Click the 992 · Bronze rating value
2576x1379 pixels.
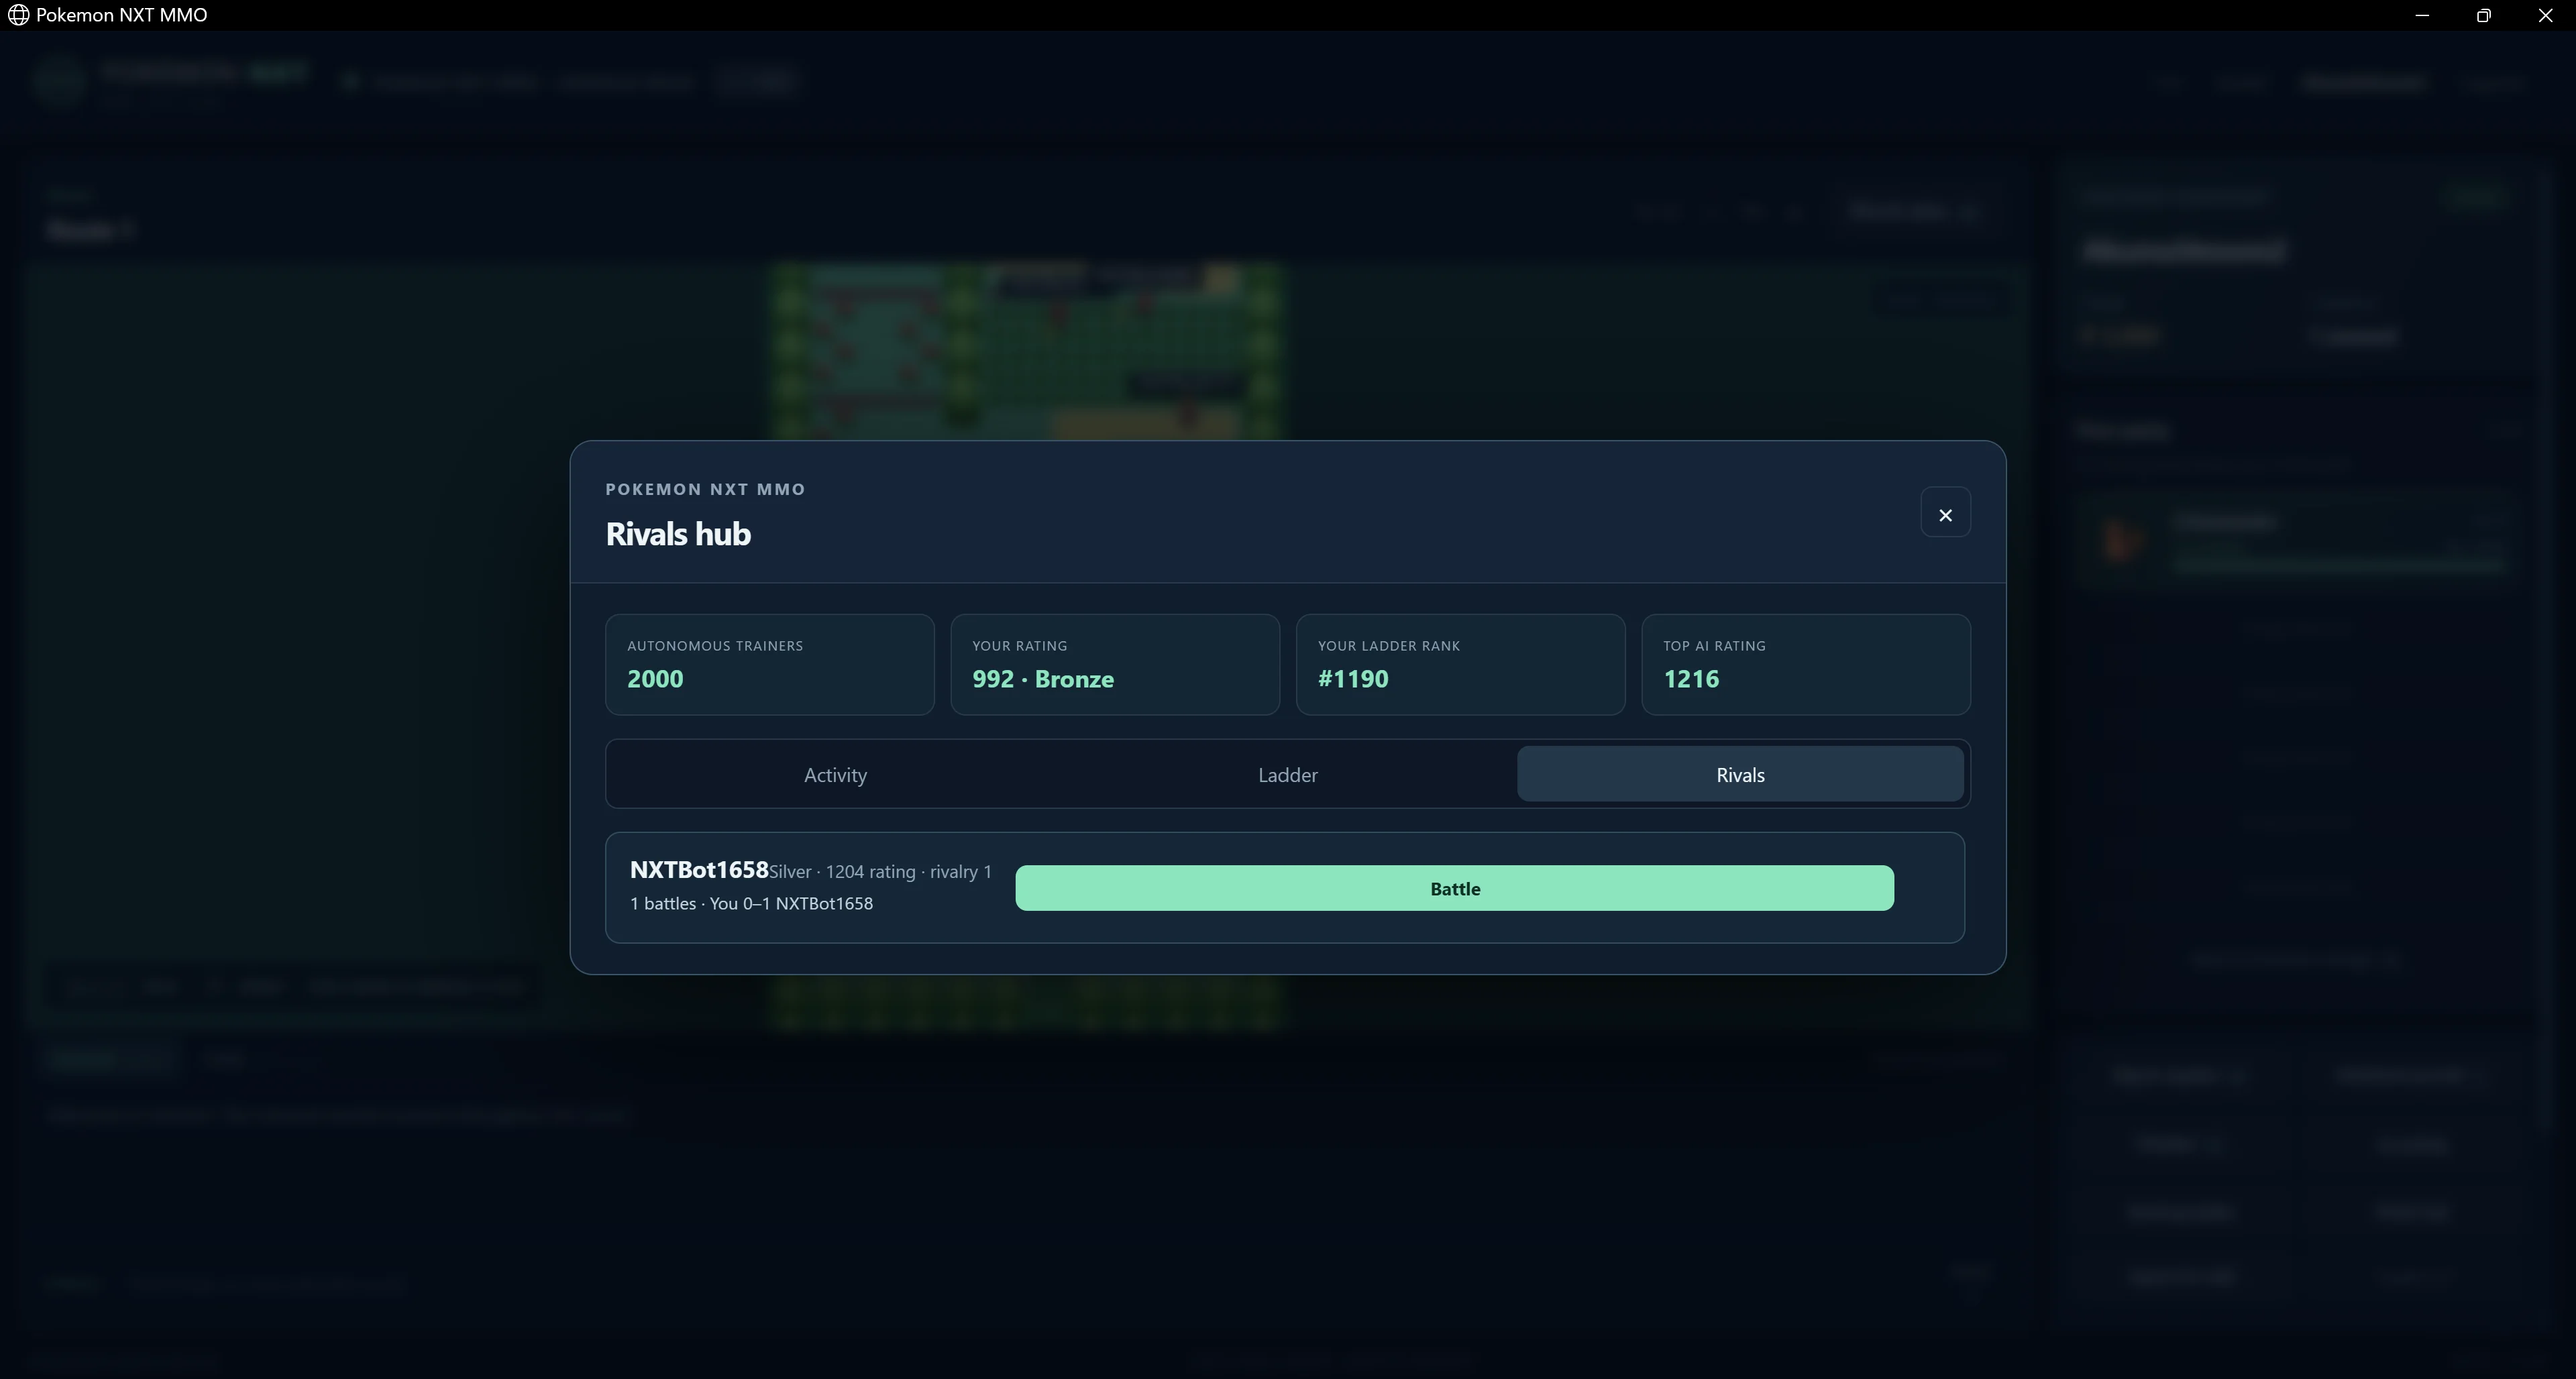tap(1042, 679)
